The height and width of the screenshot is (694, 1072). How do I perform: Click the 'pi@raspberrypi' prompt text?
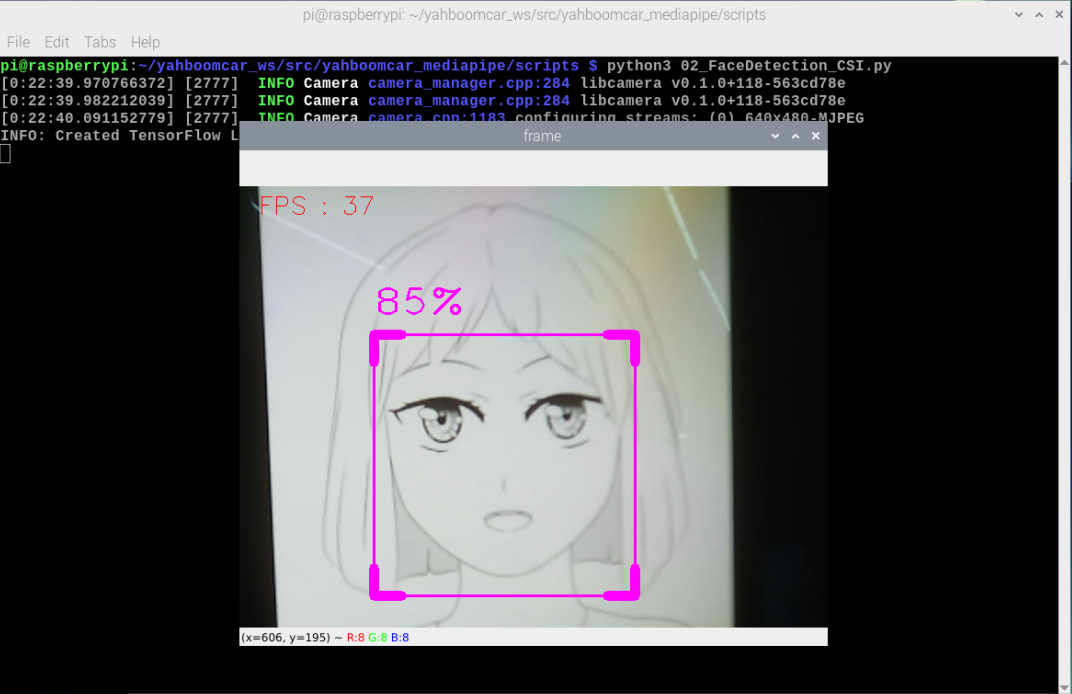(x=64, y=66)
